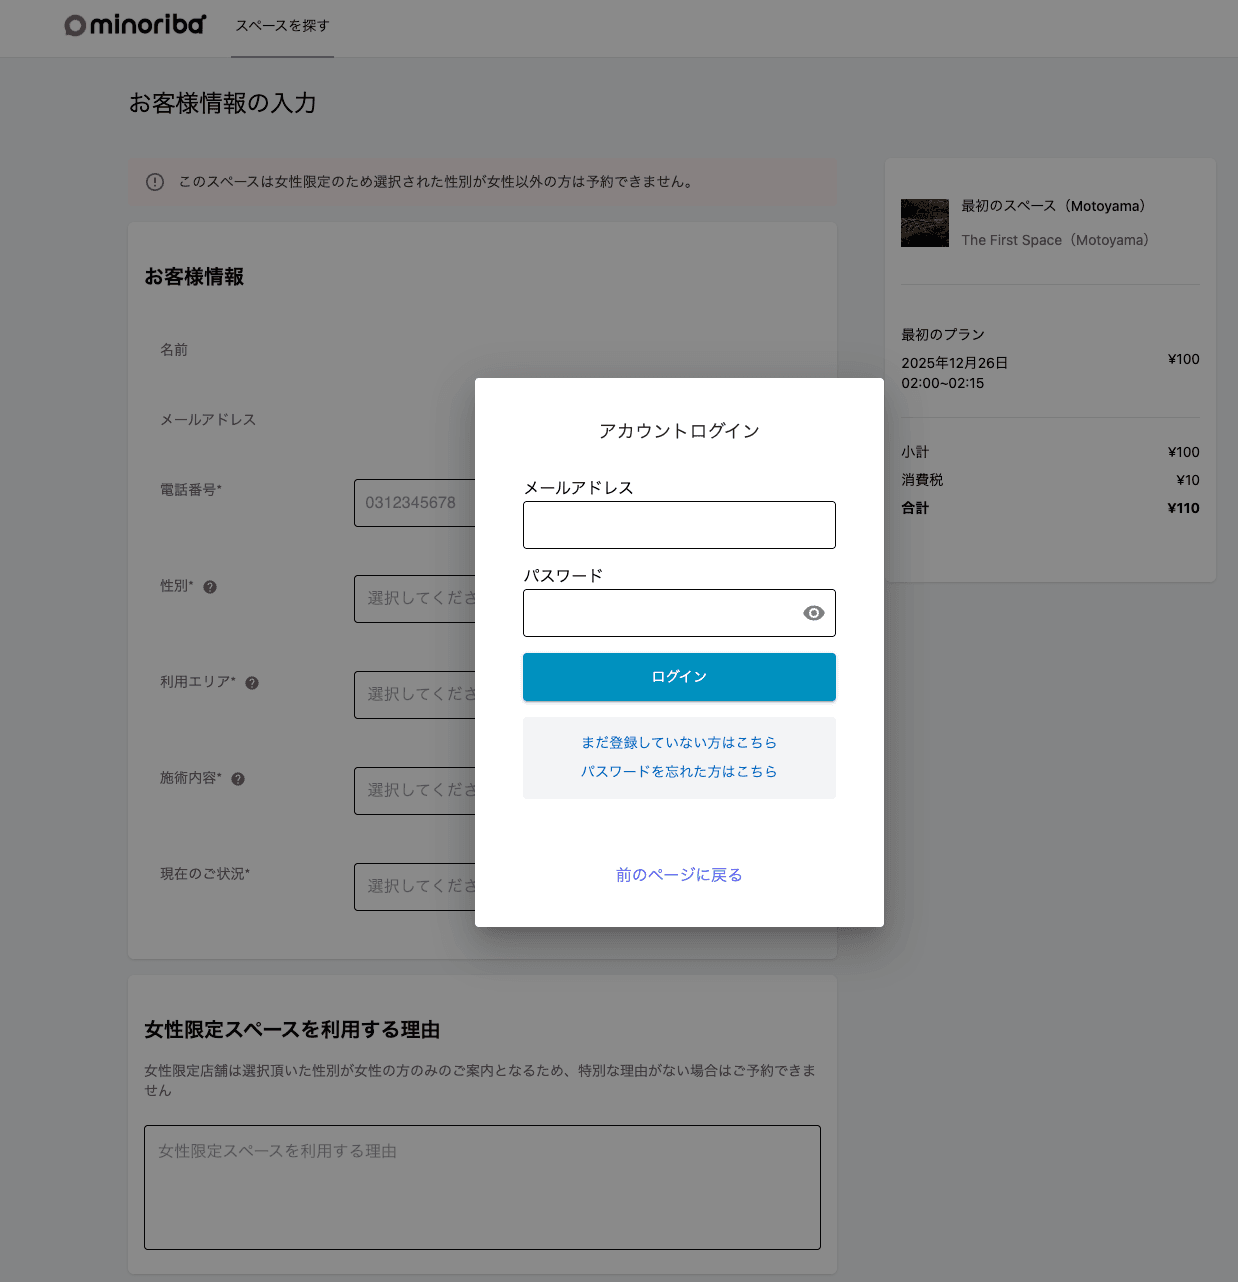Open the help icon next to 性別
Image resolution: width=1238 pixels, height=1282 pixels.
pos(210,587)
